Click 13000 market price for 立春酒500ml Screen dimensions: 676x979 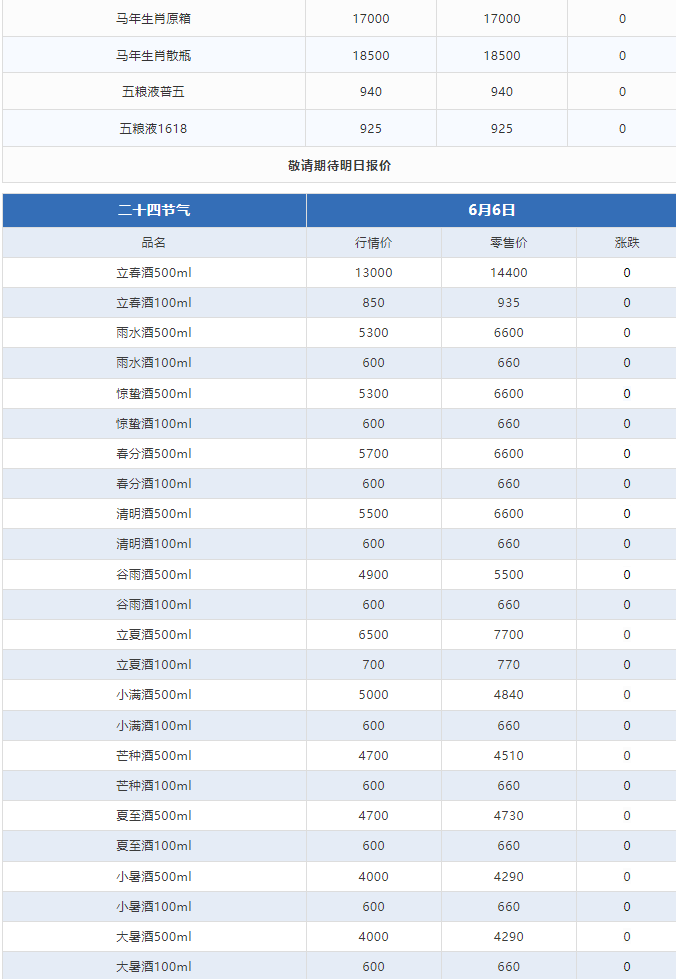click(x=373, y=273)
